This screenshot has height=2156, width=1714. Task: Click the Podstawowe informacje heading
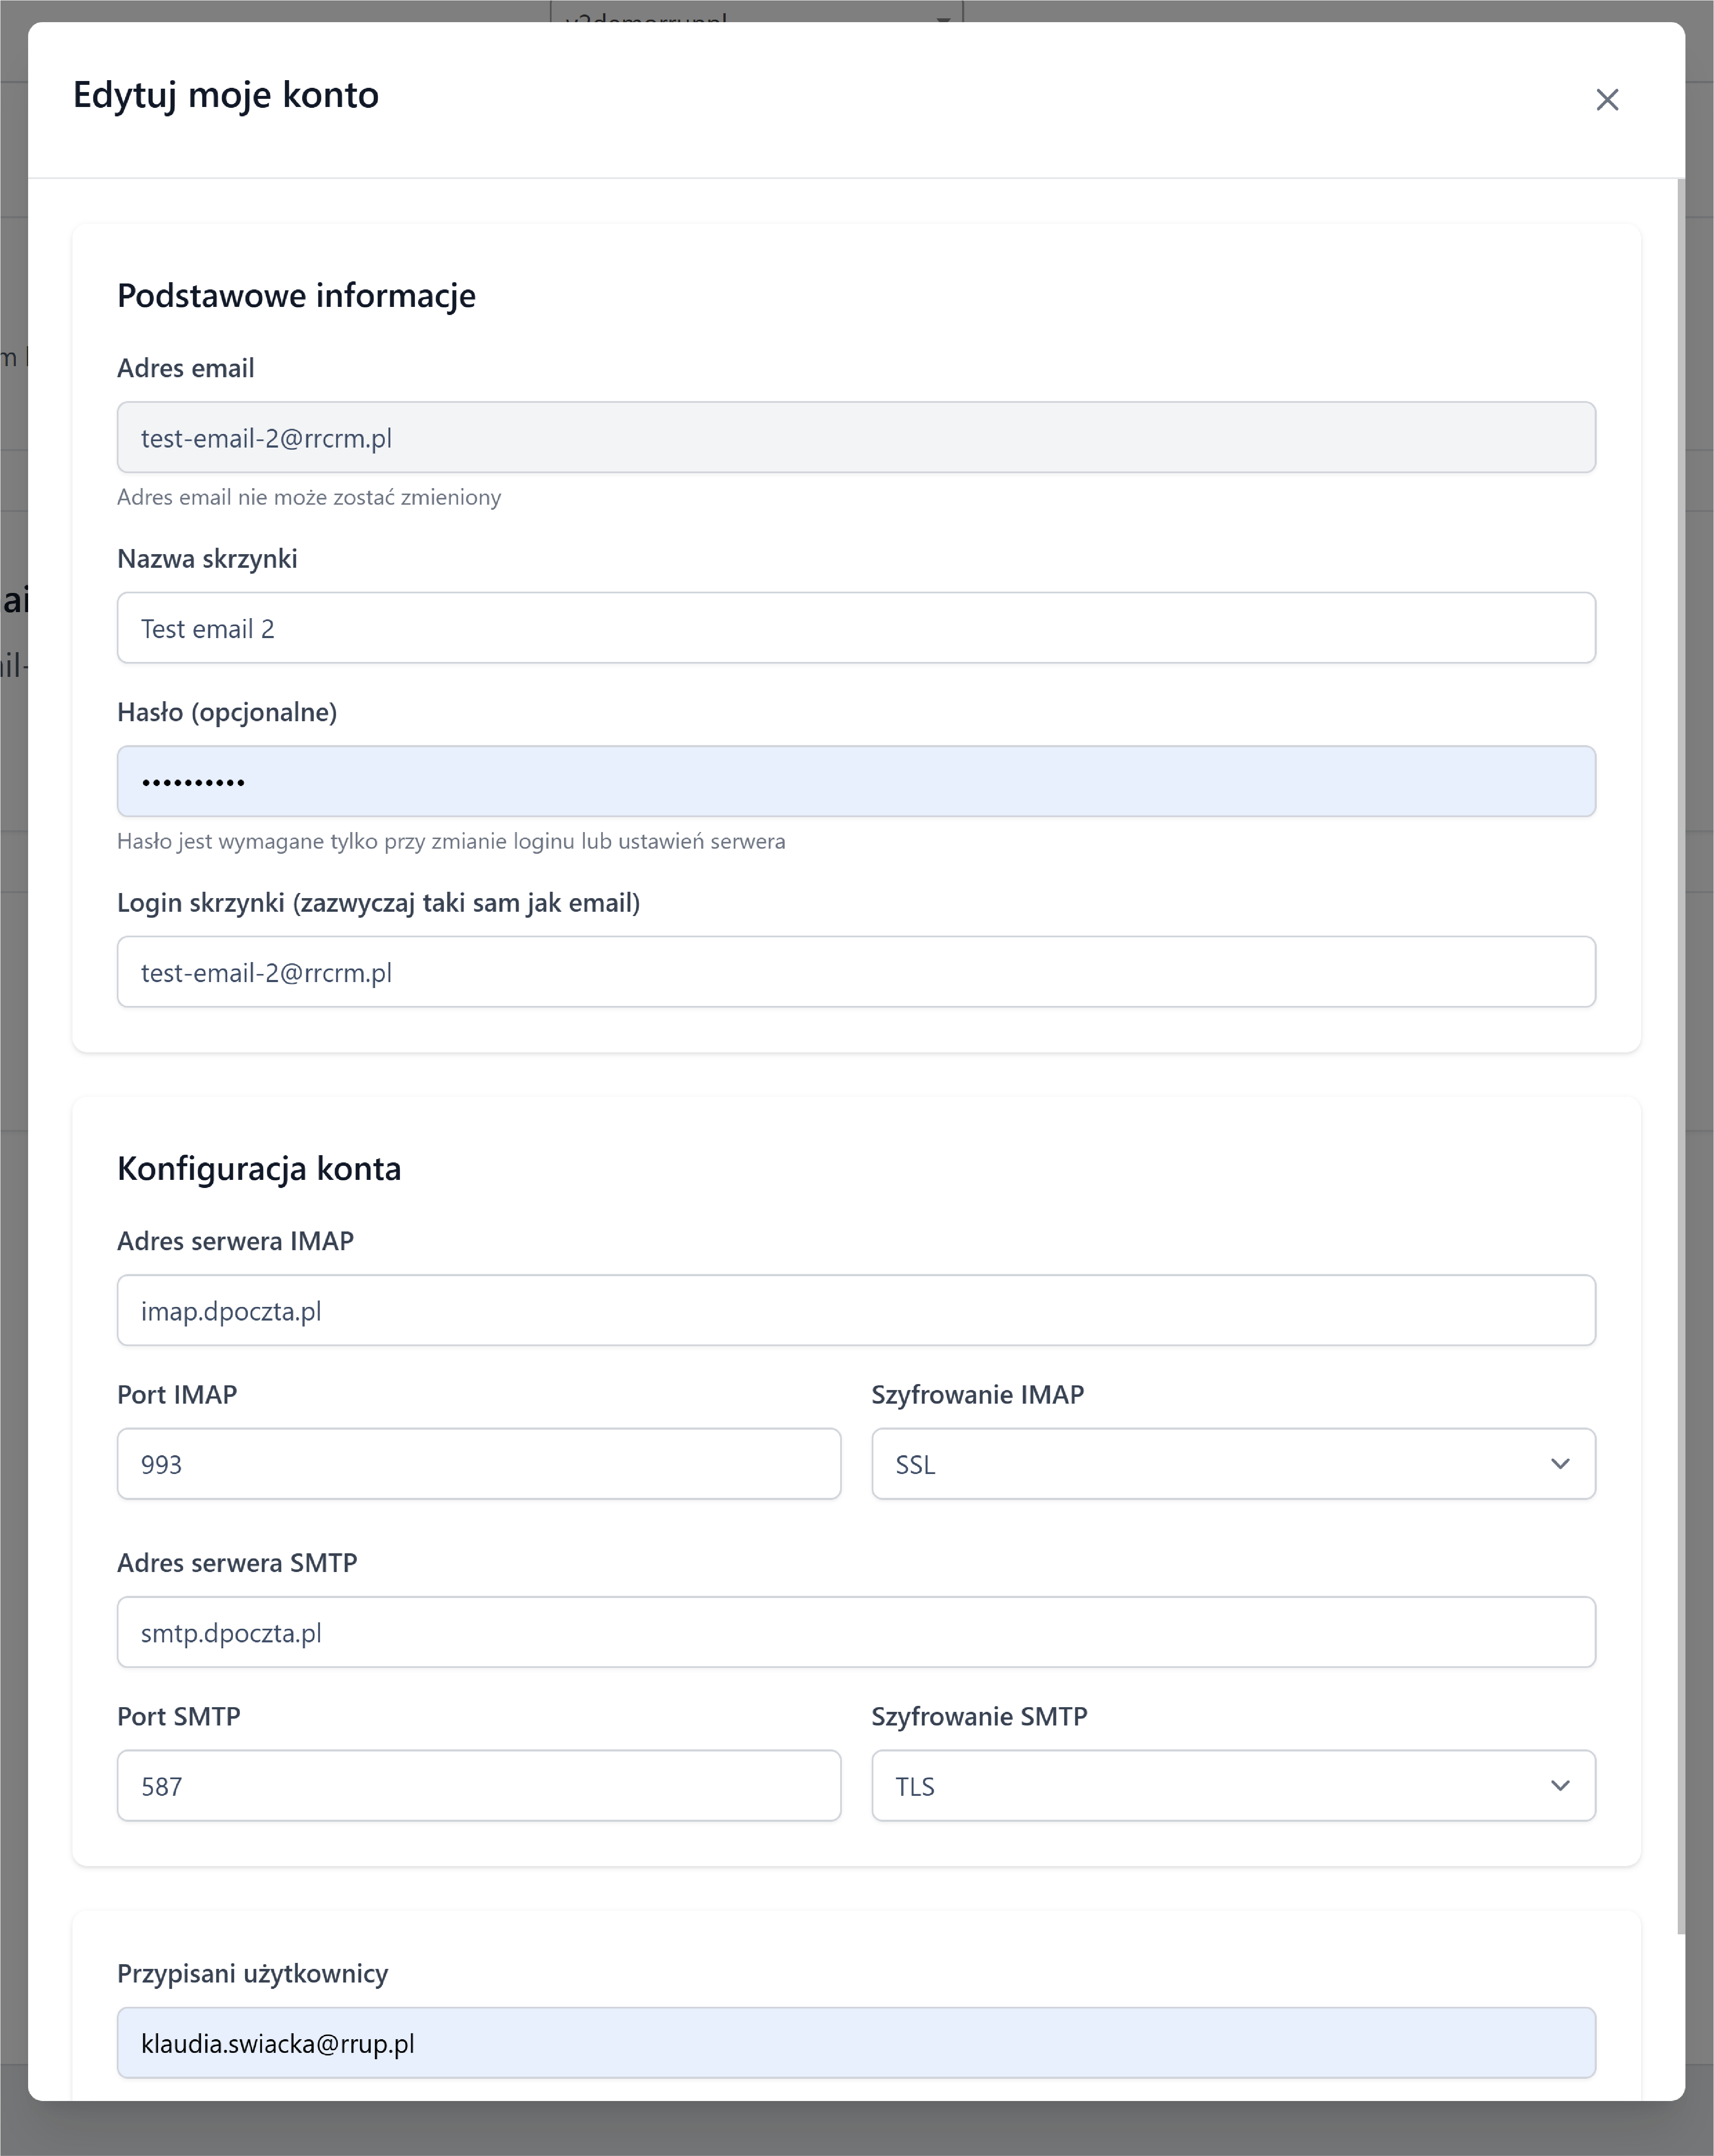(296, 296)
